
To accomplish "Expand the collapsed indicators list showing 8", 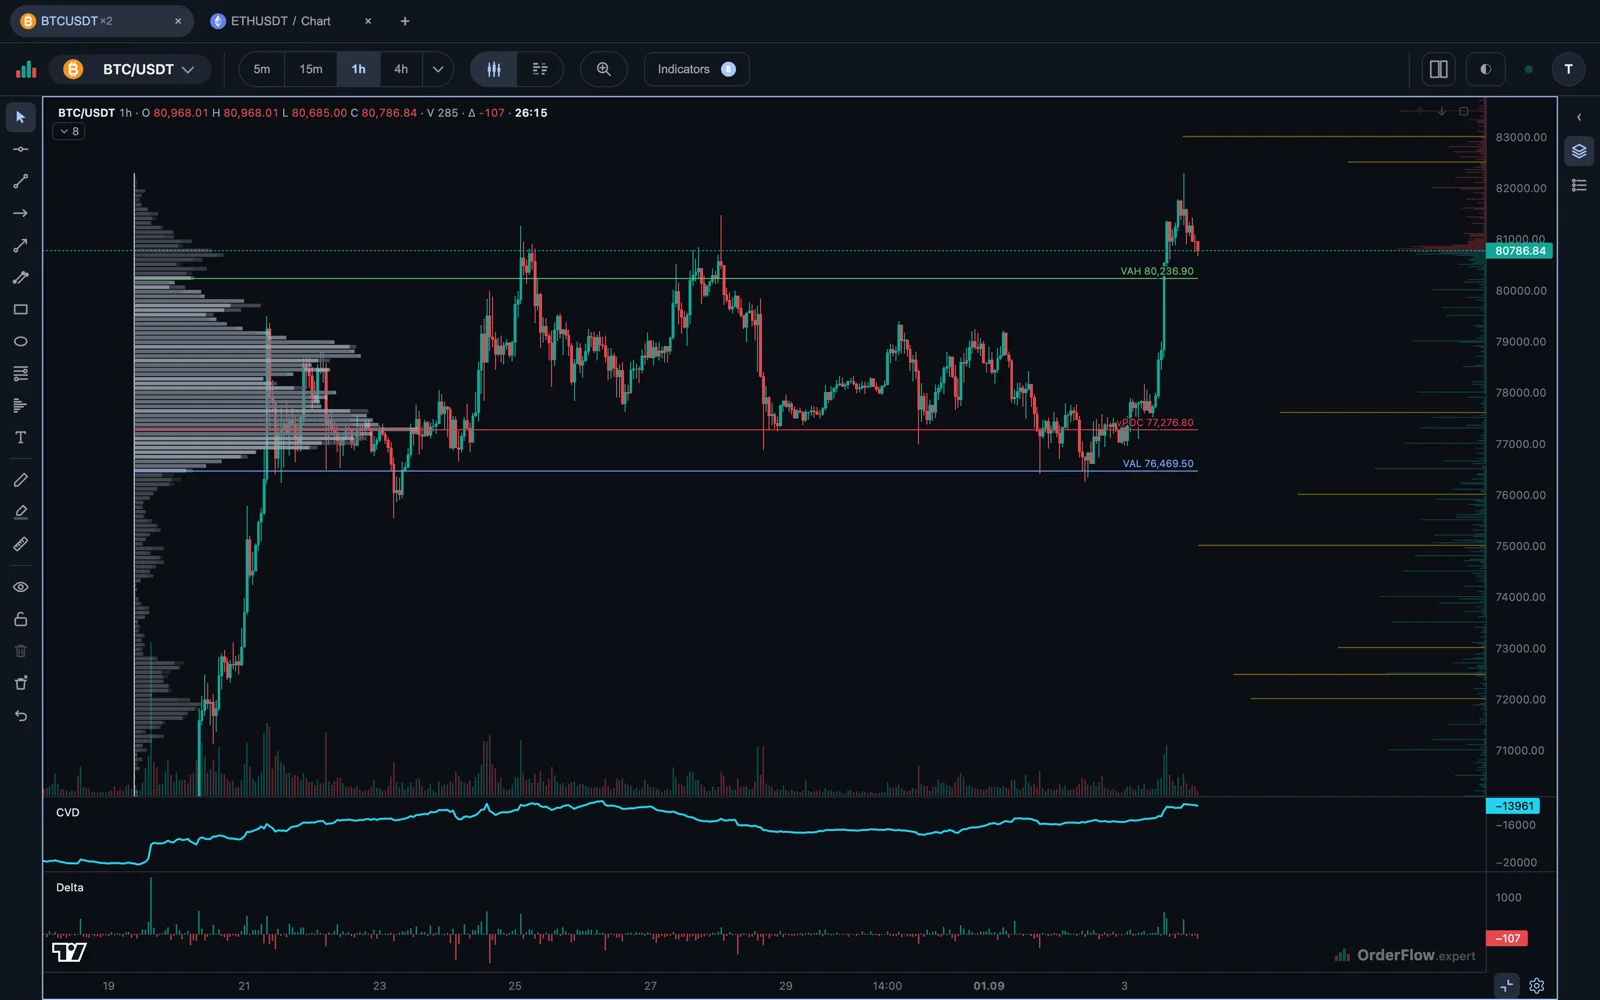I will click(69, 131).
